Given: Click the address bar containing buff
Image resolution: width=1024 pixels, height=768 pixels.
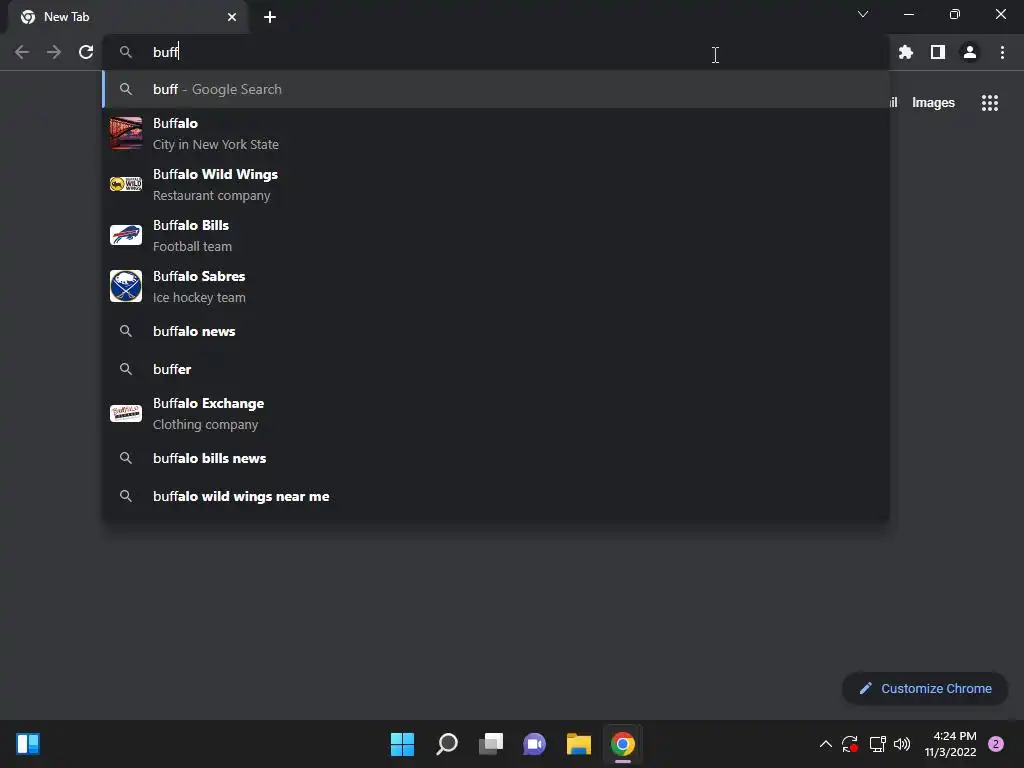Looking at the screenshot, I should 495,52.
